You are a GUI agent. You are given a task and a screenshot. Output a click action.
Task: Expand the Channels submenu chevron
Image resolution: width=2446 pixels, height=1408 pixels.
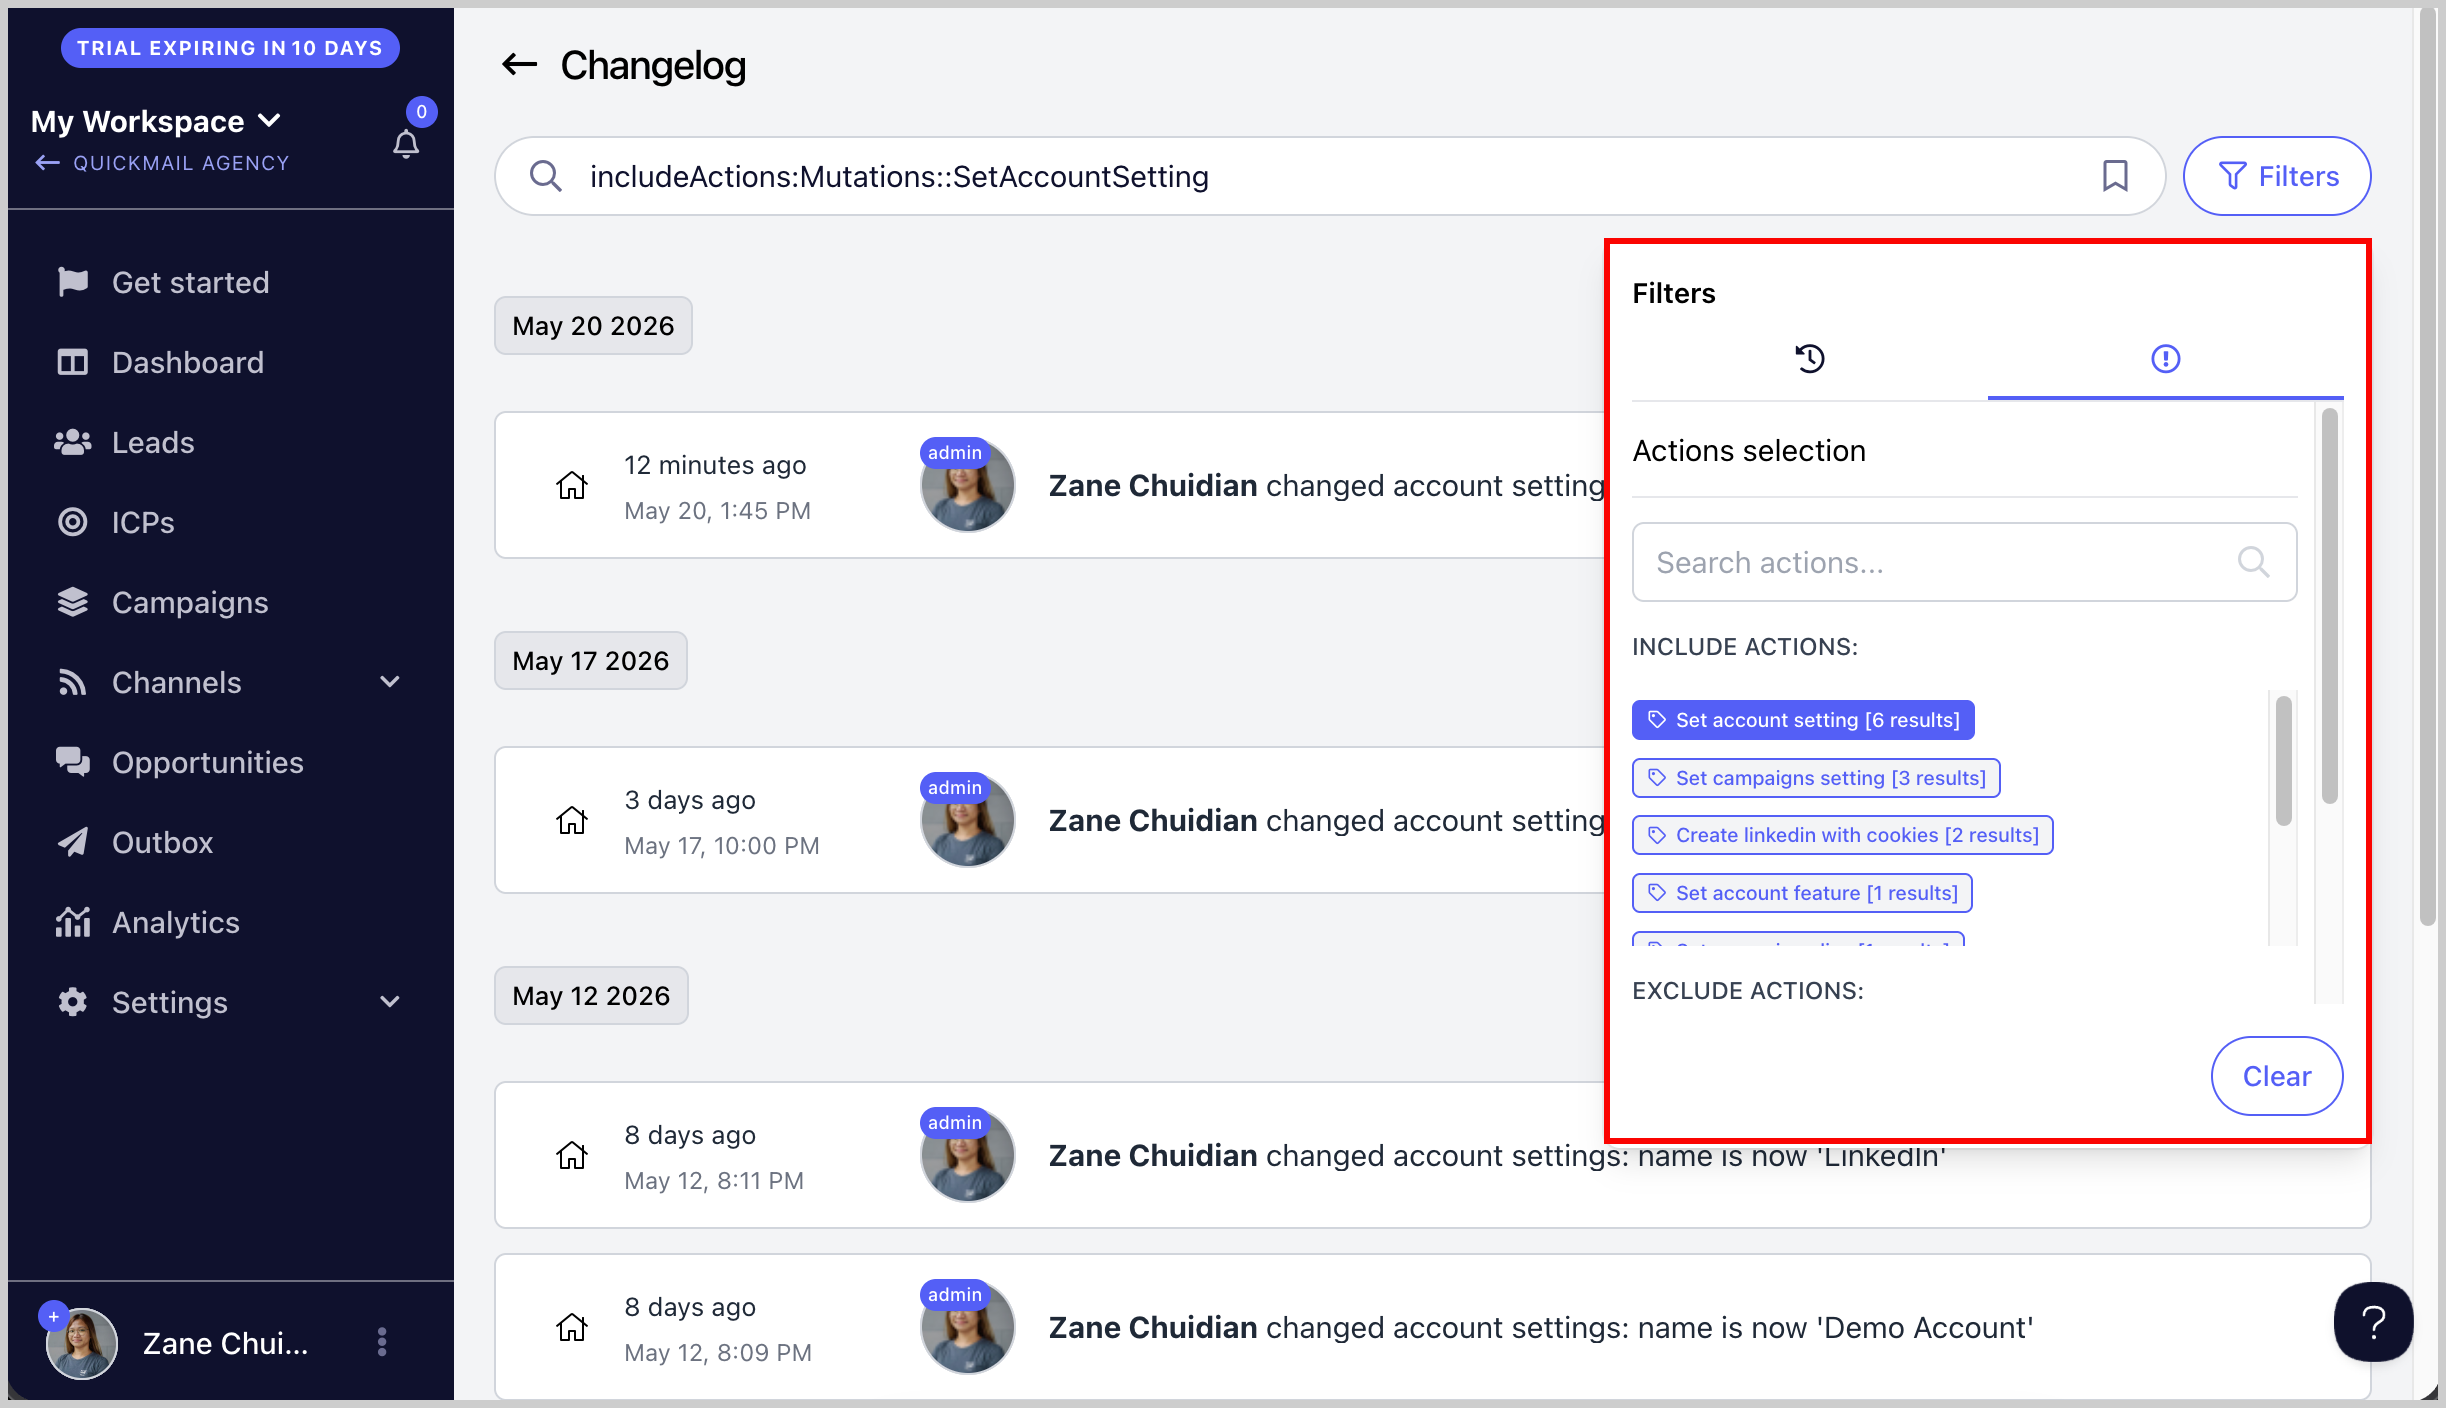pos(390,682)
